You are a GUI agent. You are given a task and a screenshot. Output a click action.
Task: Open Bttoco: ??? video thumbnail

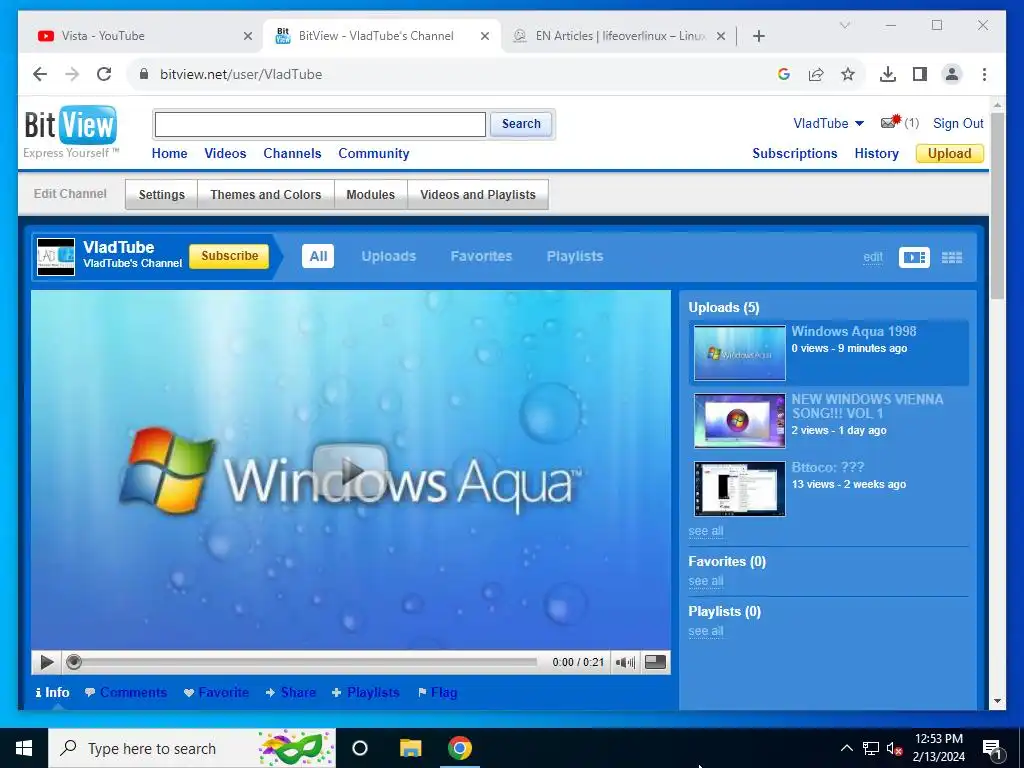tap(739, 488)
